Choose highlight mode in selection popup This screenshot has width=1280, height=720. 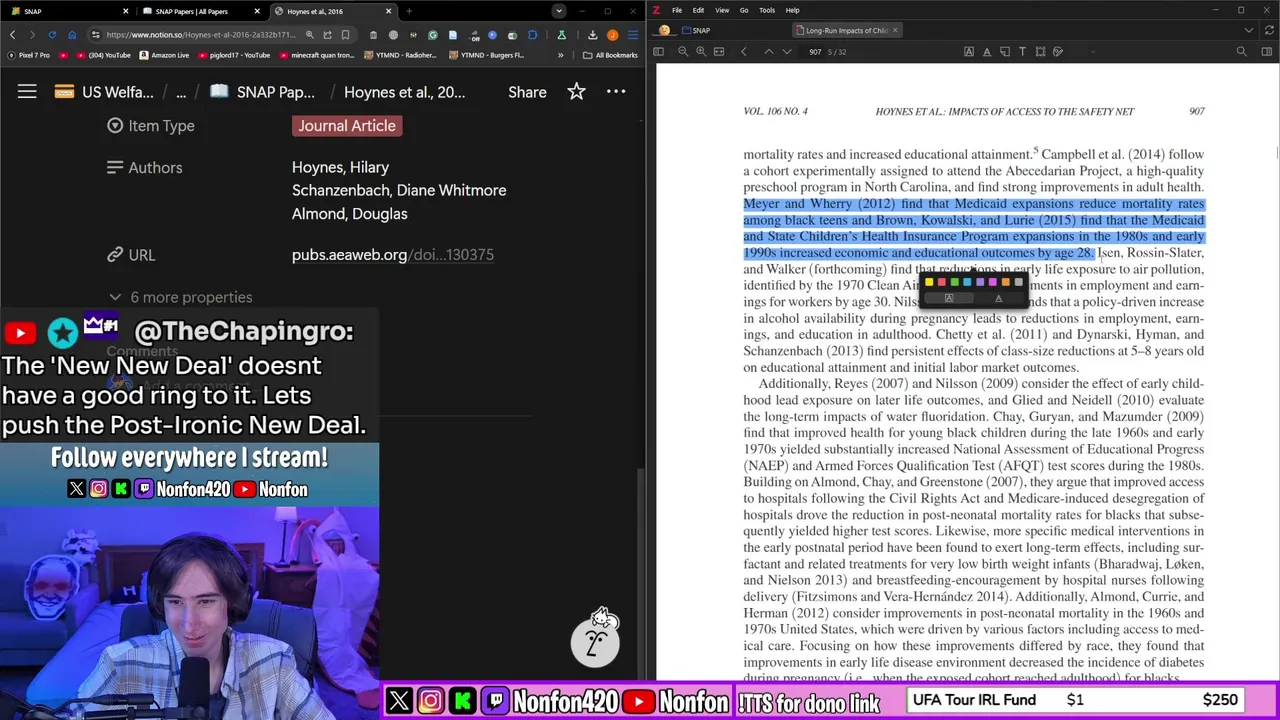(x=949, y=298)
